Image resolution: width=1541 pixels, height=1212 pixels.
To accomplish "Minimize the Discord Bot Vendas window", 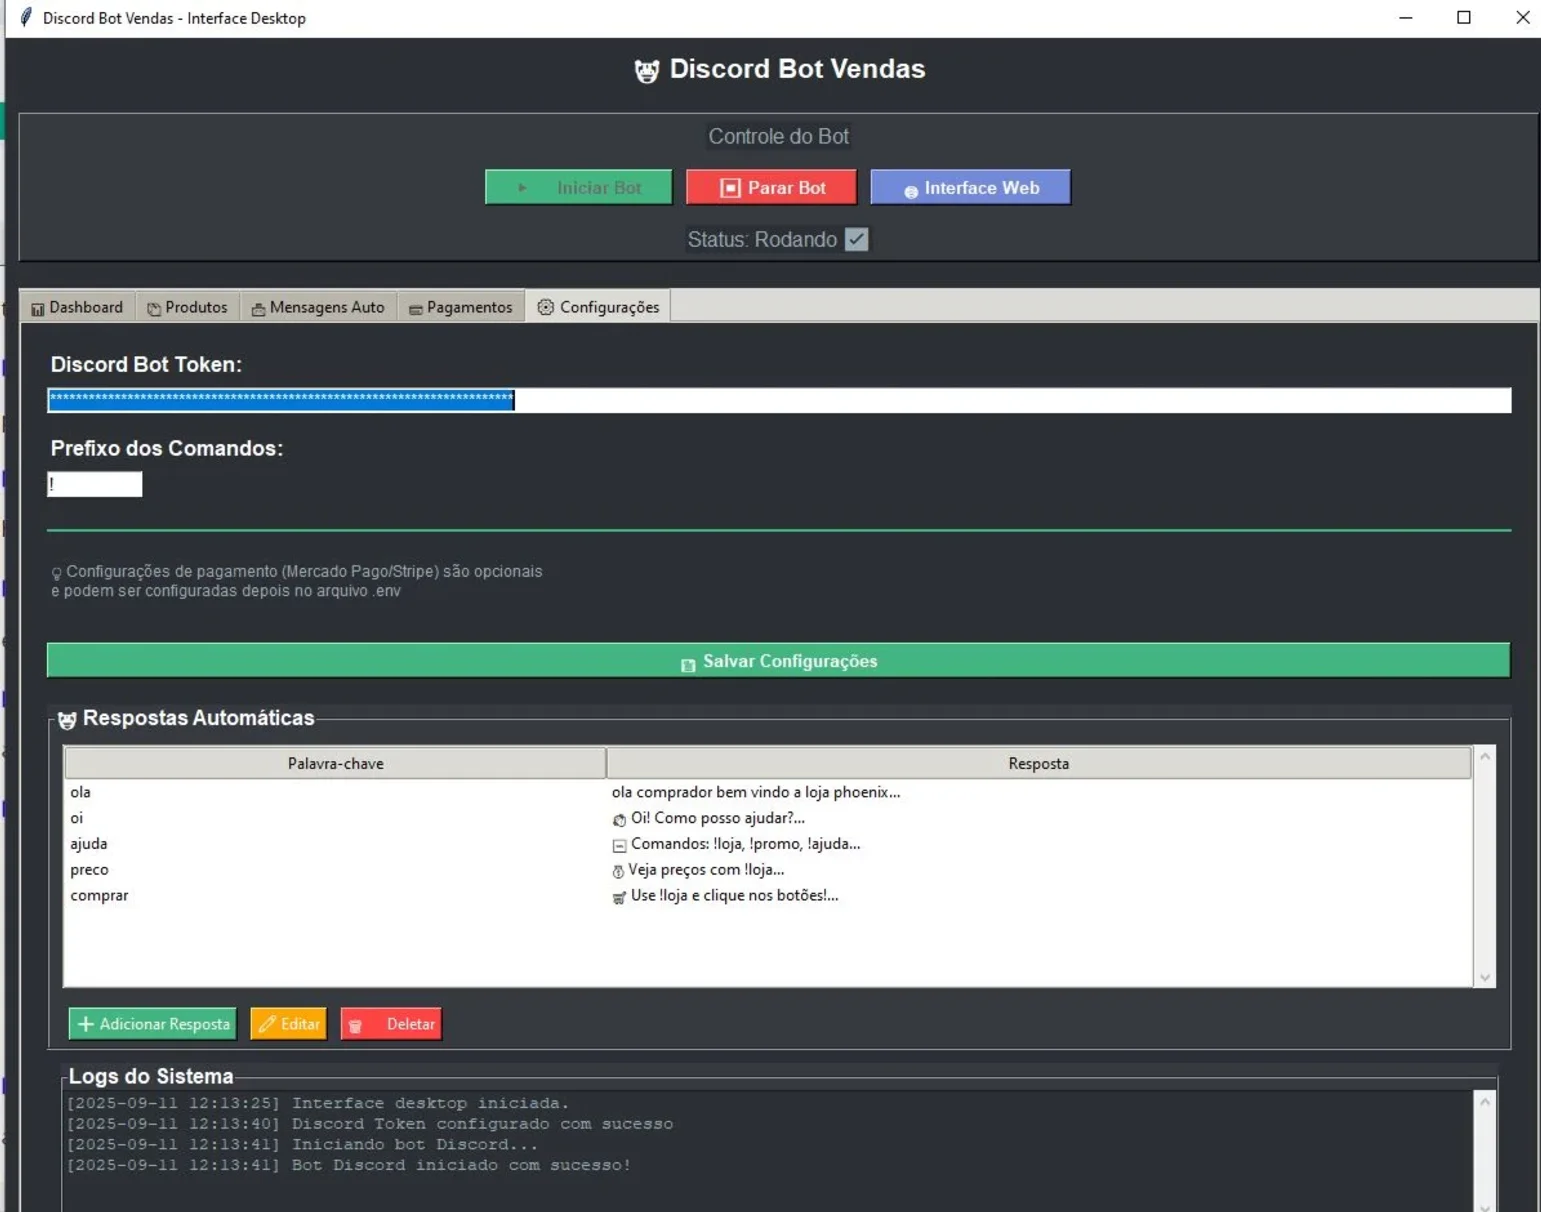I will tap(1406, 18).
